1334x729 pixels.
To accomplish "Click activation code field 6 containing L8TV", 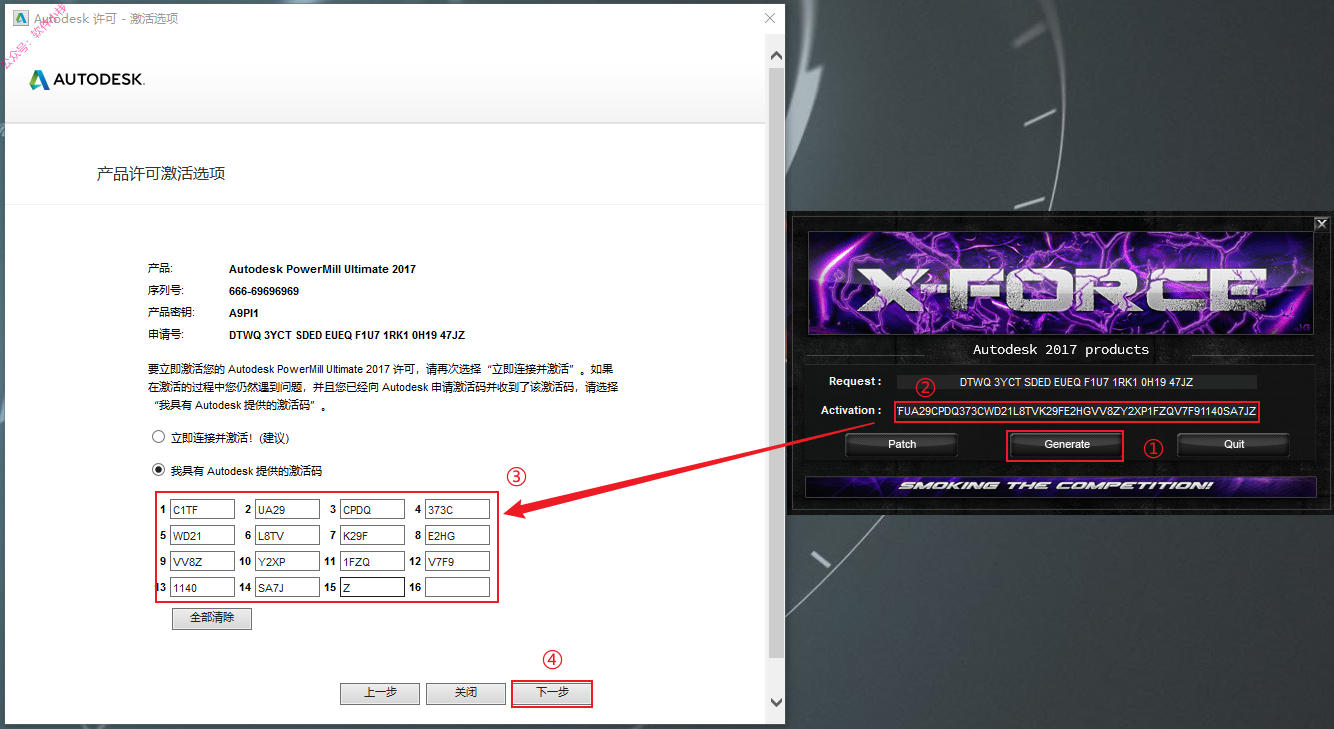I will tap(287, 535).
